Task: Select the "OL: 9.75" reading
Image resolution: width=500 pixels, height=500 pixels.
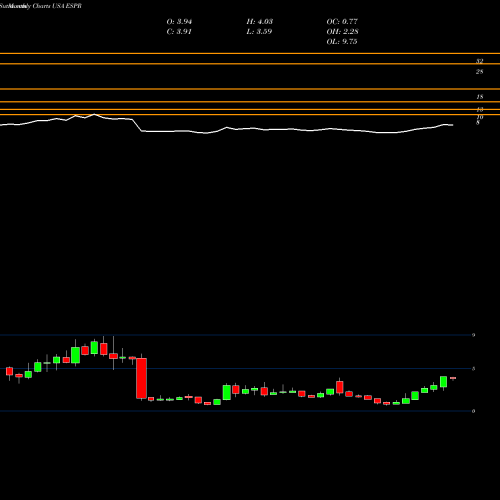Action: click(342, 42)
